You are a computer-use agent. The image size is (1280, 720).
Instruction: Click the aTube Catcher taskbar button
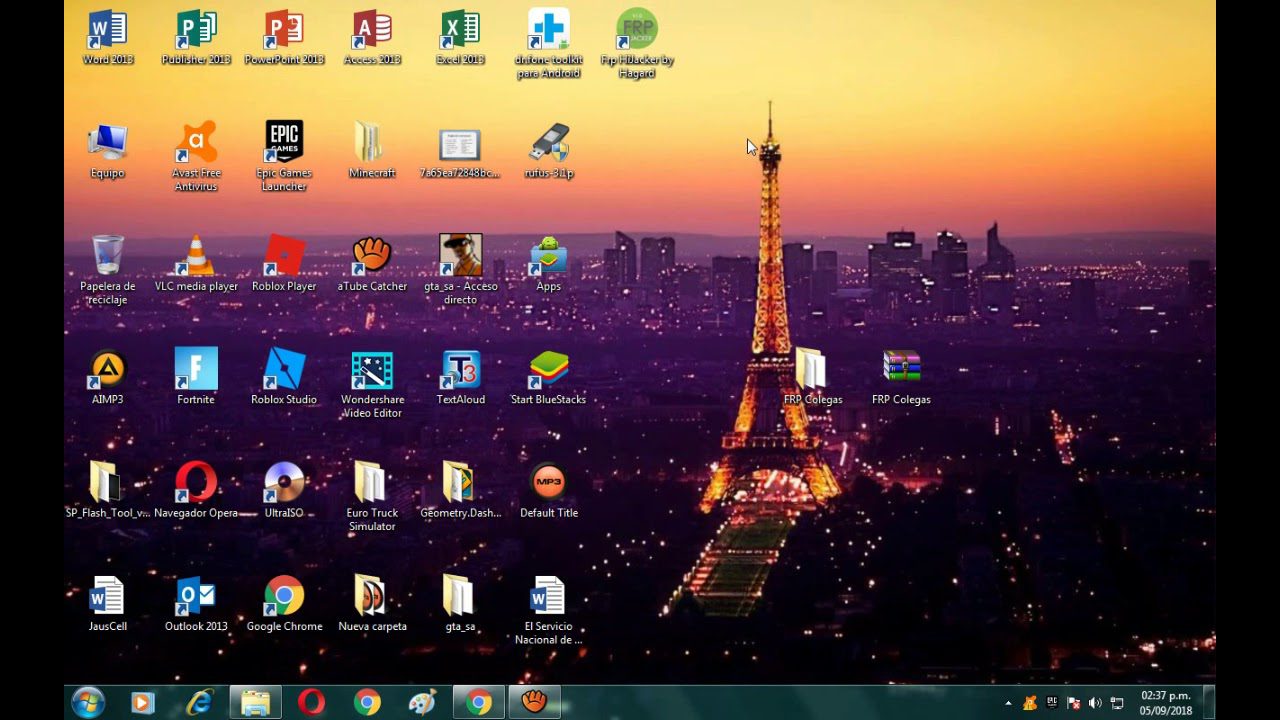pyautogui.click(x=535, y=702)
